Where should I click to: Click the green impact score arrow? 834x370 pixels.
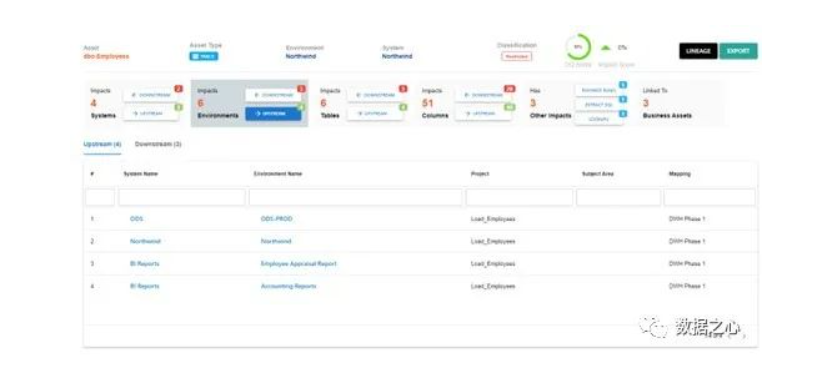pos(605,48)
